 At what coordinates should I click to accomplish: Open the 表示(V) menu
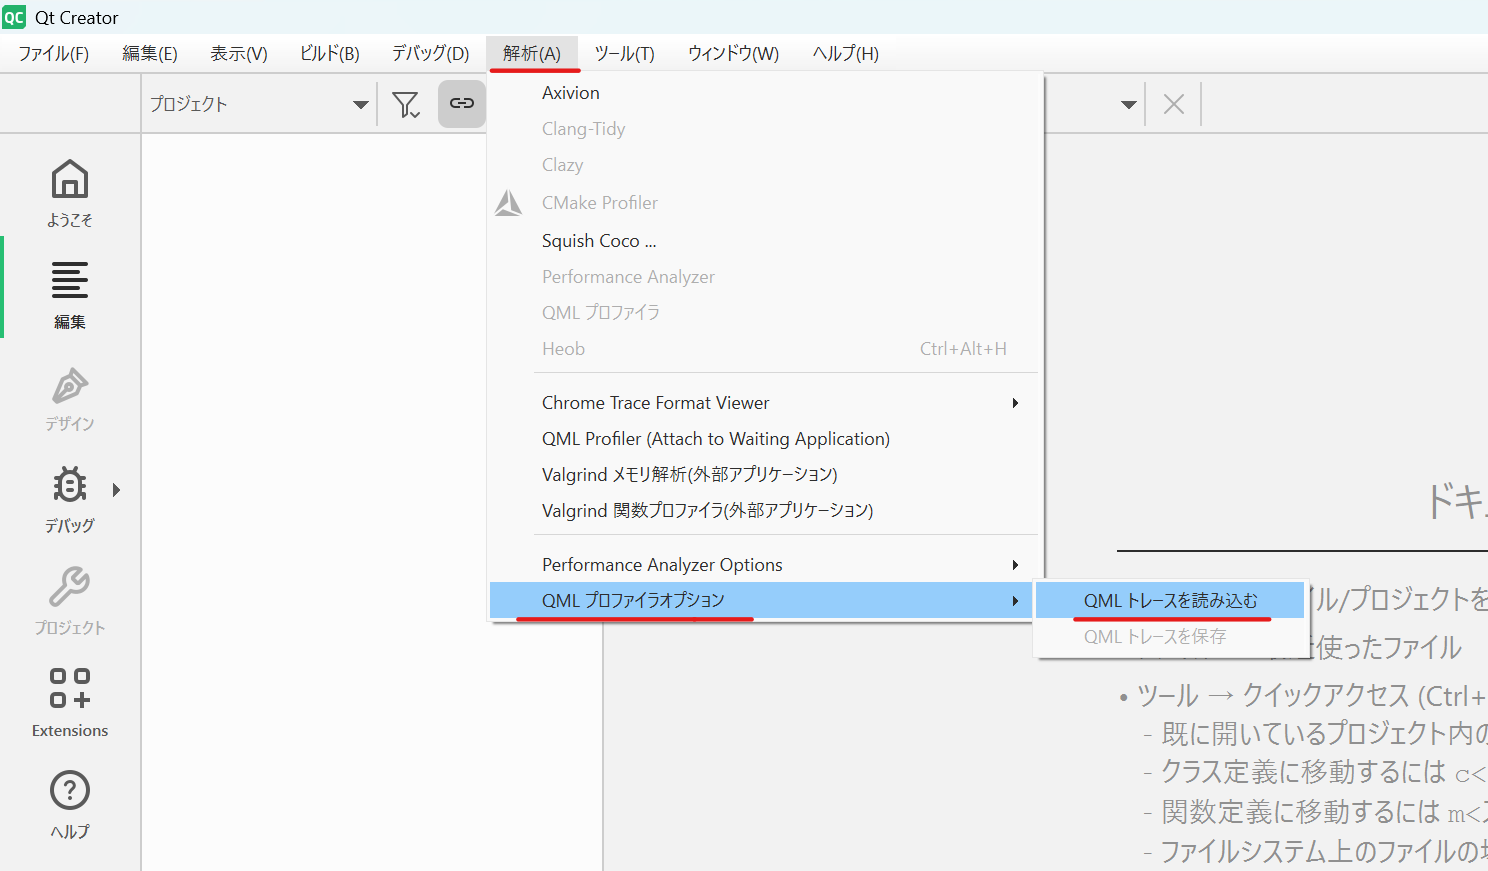pyautogui.click(x=239, y=53)
